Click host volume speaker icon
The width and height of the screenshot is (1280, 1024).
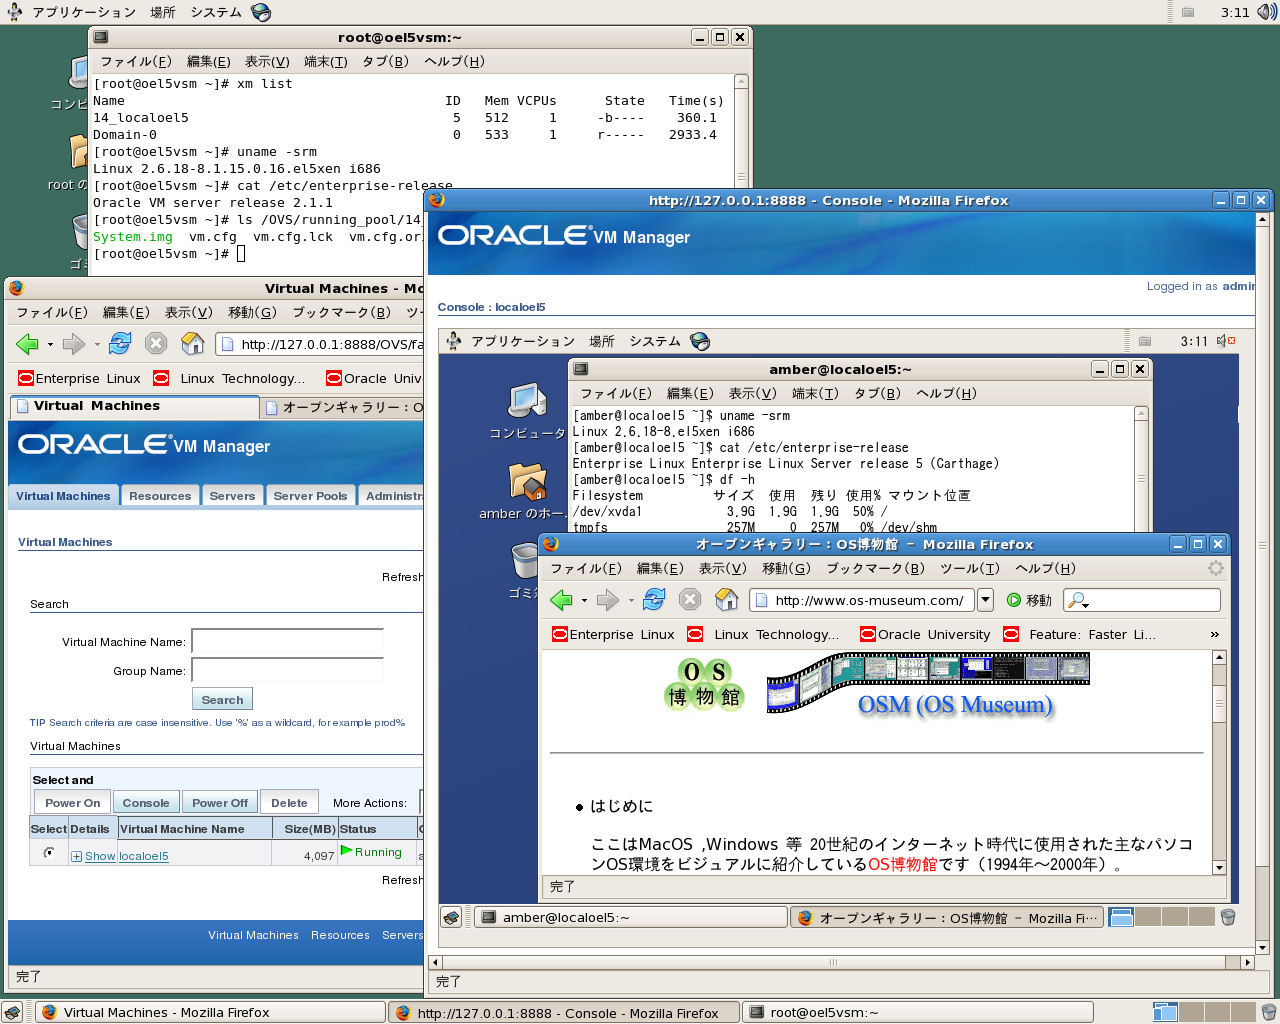click(x=1266, y=12)
